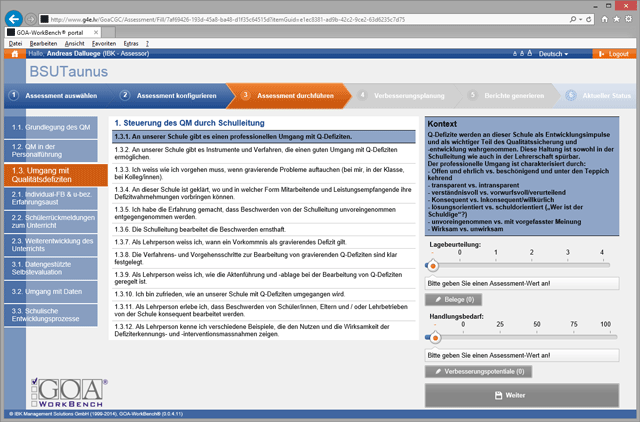Screen dimensions: 640x422
Task: Select sidebar item 2.2. Schülerrückmeldungen zum Unterricht
Action: [51, 222]
